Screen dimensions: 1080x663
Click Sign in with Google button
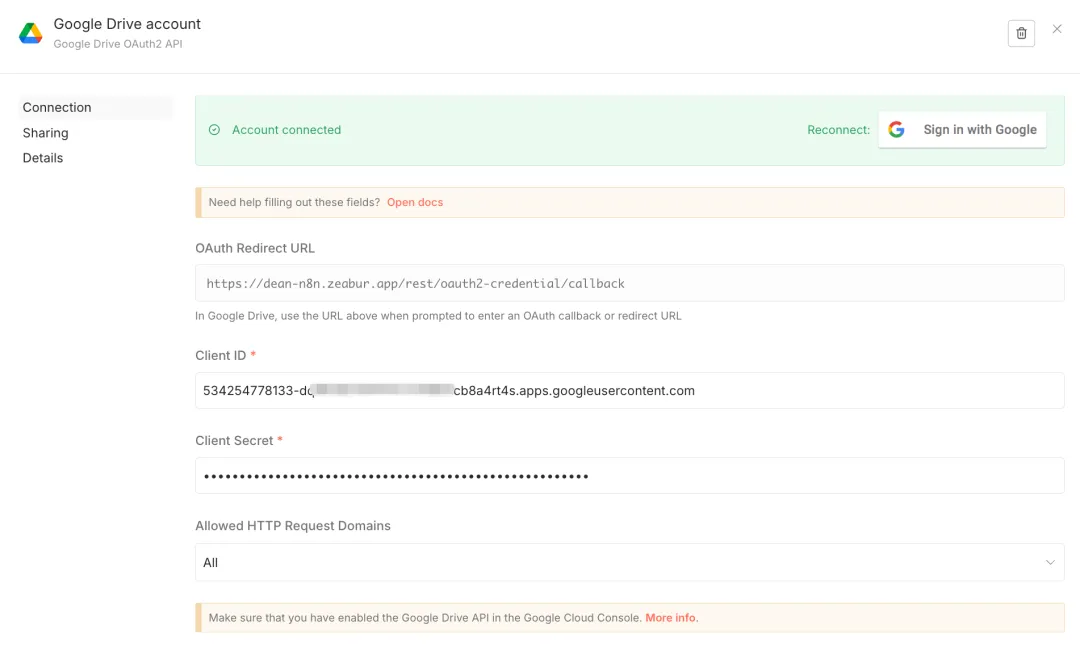point(962,129)
